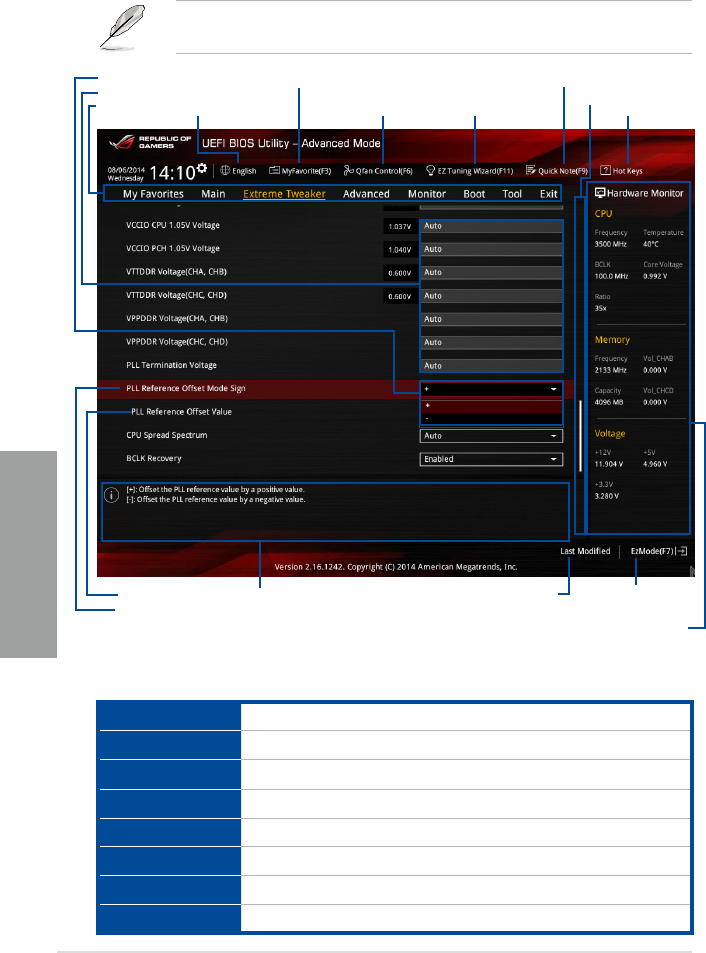This screenshot has width=706, height=953.
Task: Select the PLL Reference Offset Value row
Action: 181,412
